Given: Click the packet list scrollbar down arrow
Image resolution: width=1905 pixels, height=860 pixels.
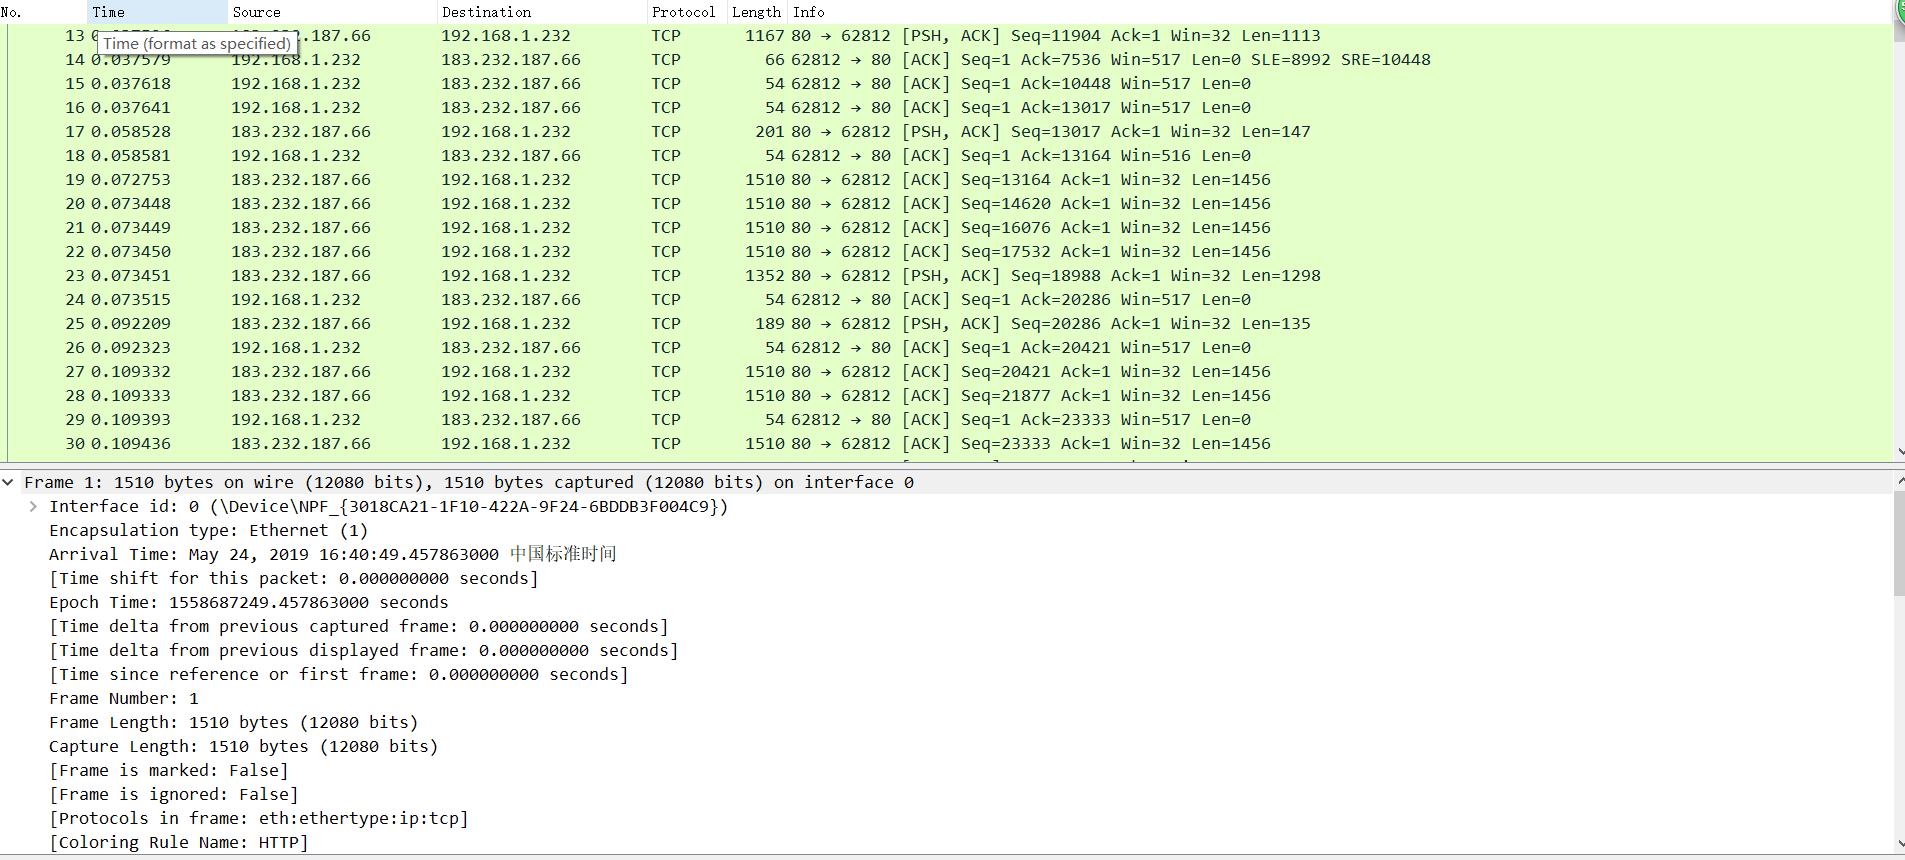Looking at the screenshot, I should [1899, 451].
